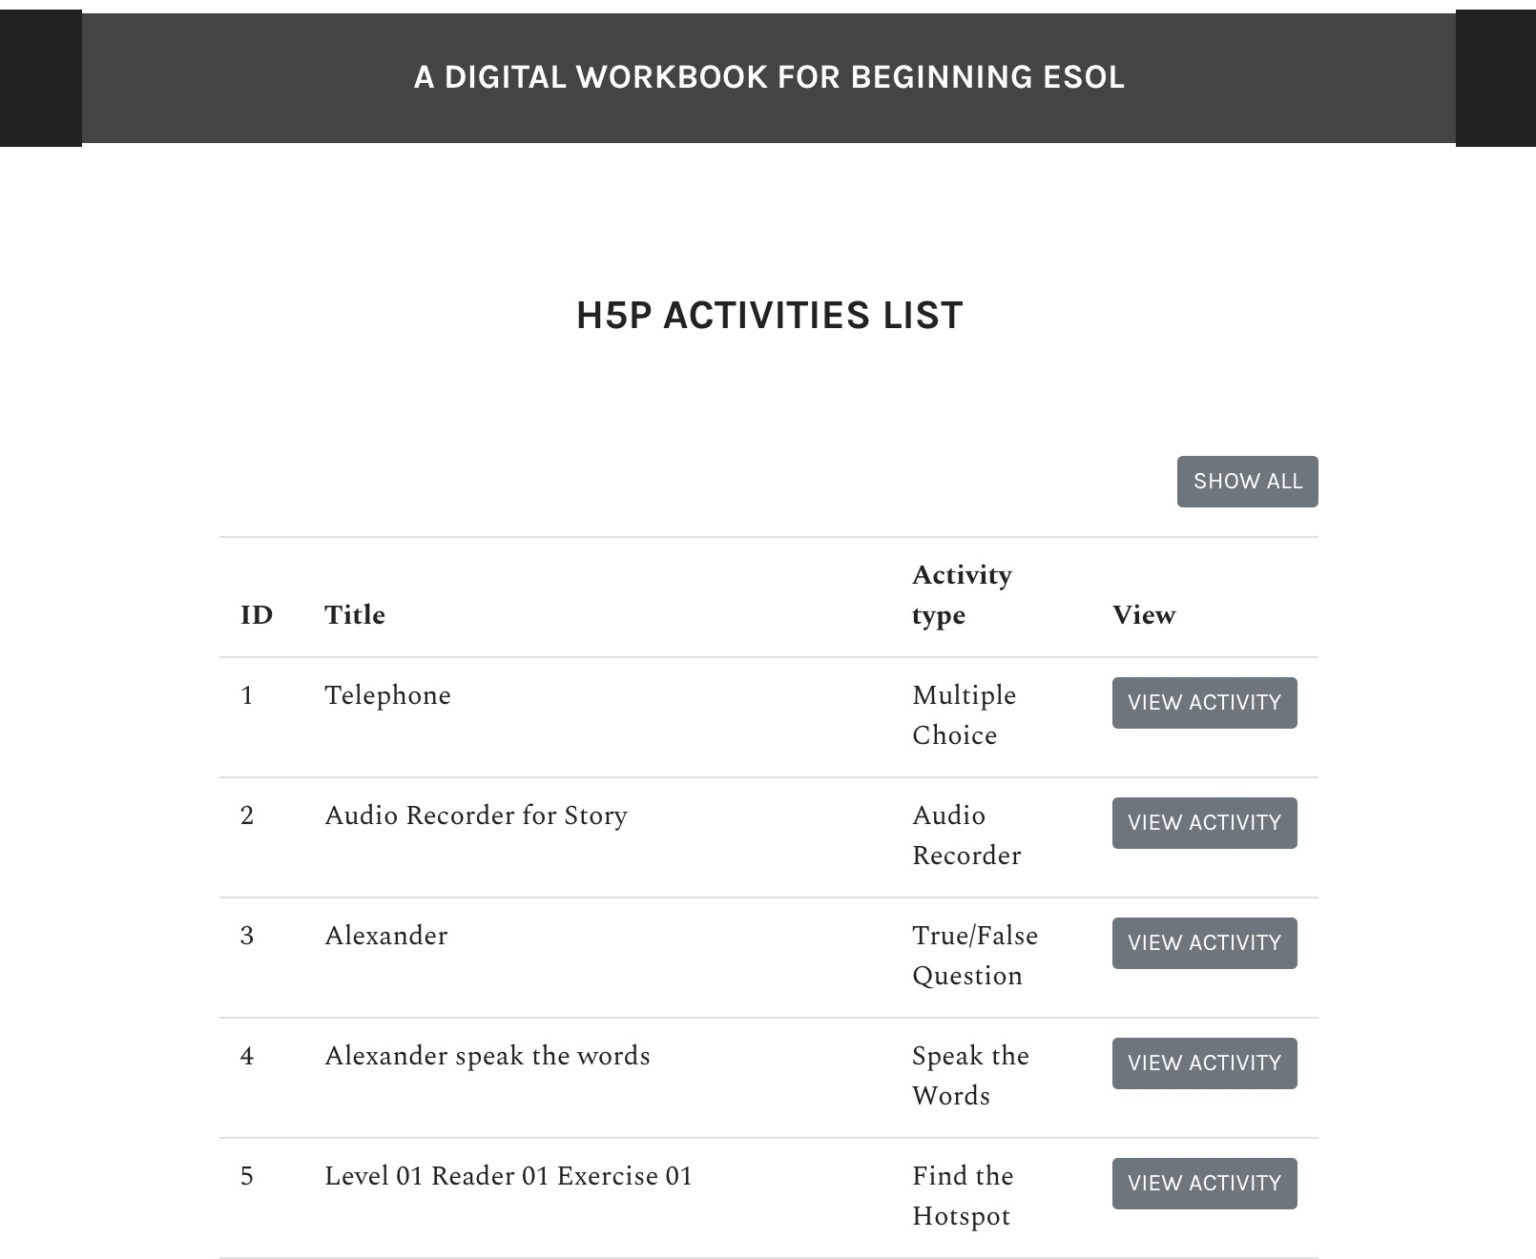Select the Telephone title text
This screenshot has height=1259, width=1536.
point(388,695)
